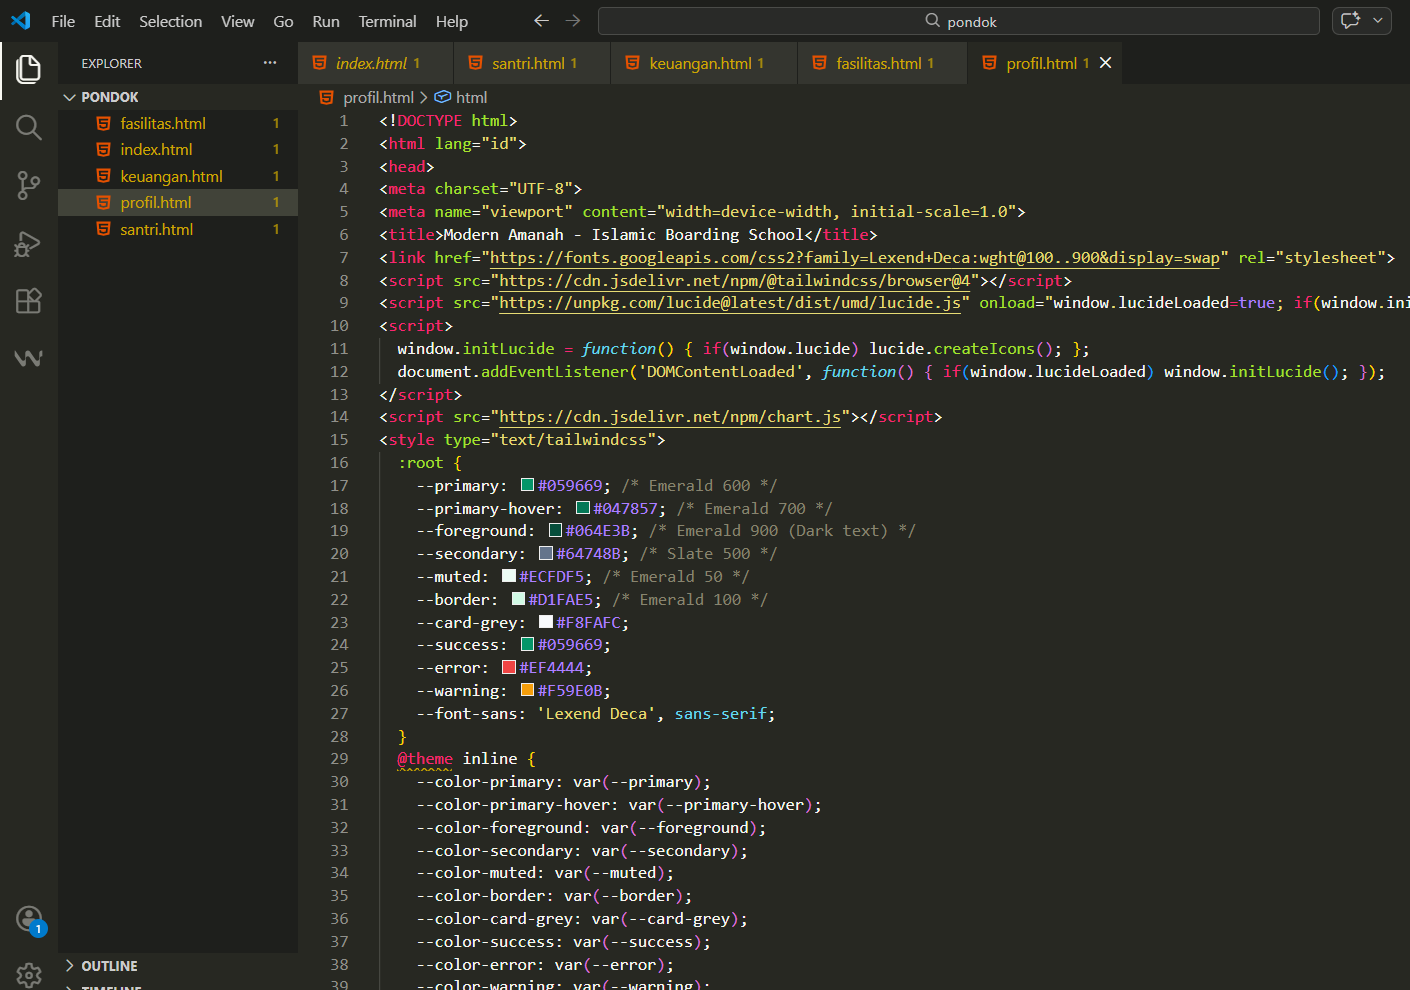The height and width of the screenshot is (990, 1410).
Task: Open the chat dropdown arrow in title bar
Action: pos(1378,21)
